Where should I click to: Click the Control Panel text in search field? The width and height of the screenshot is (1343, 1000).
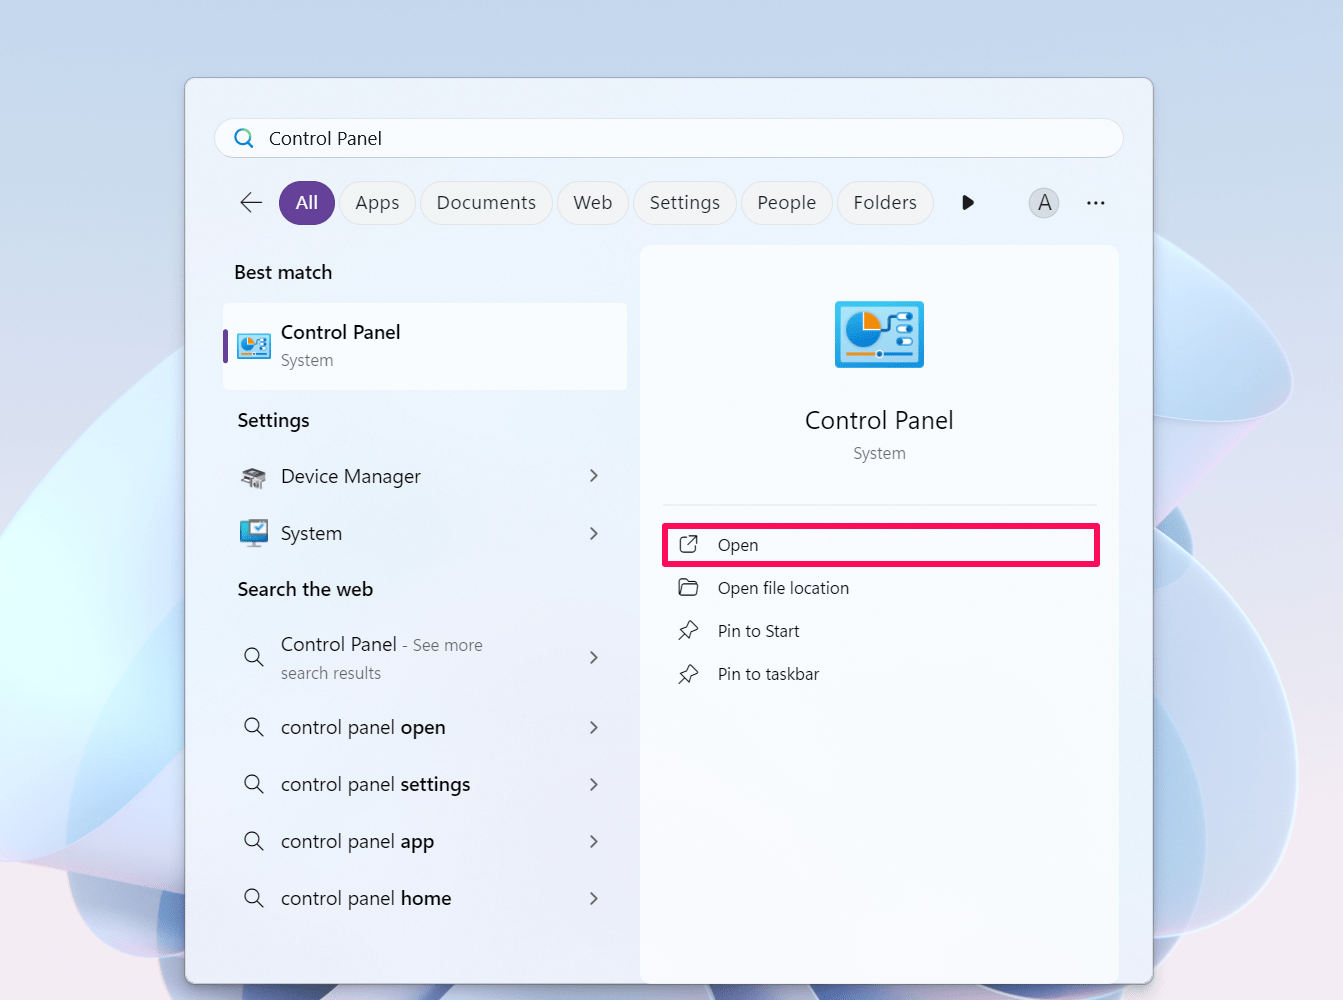(325, 138)
